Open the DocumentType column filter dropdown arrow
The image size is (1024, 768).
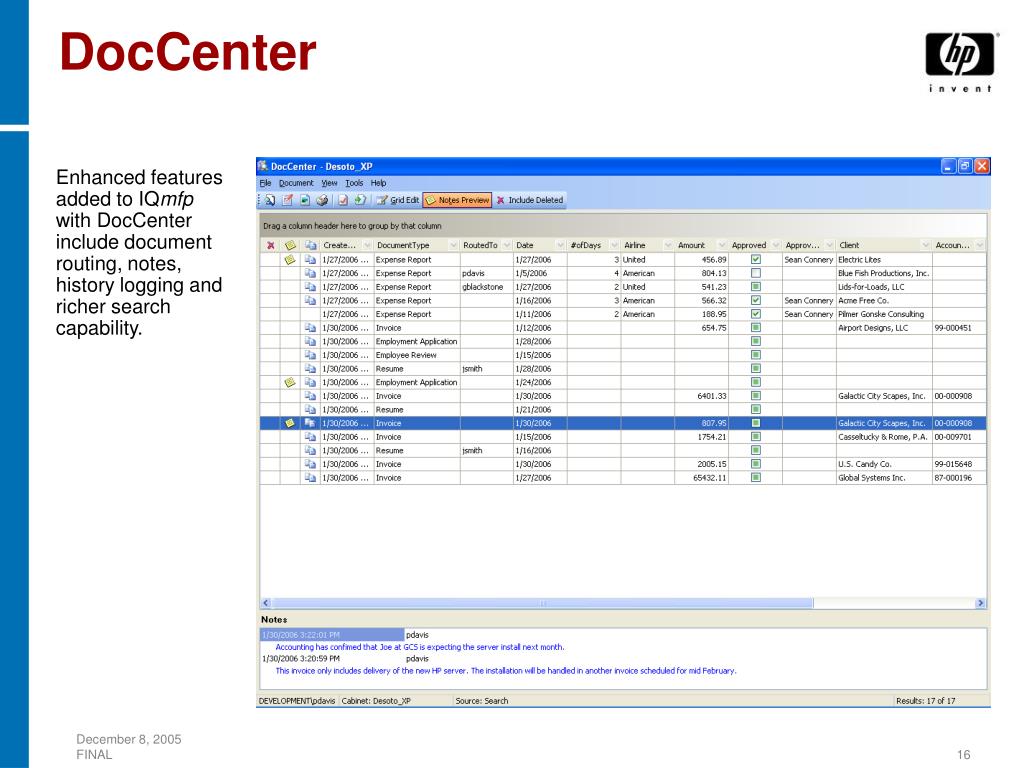click(x=453, y=246)
